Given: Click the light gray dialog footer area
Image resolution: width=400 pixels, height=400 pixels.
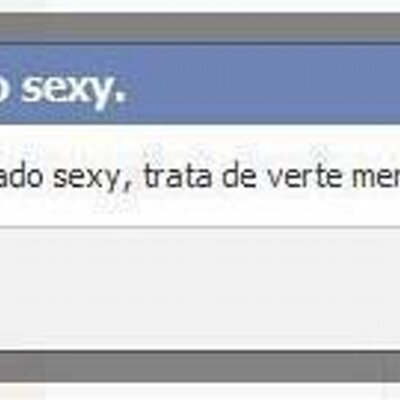Looking at the screenshot, I should [200, 289].
